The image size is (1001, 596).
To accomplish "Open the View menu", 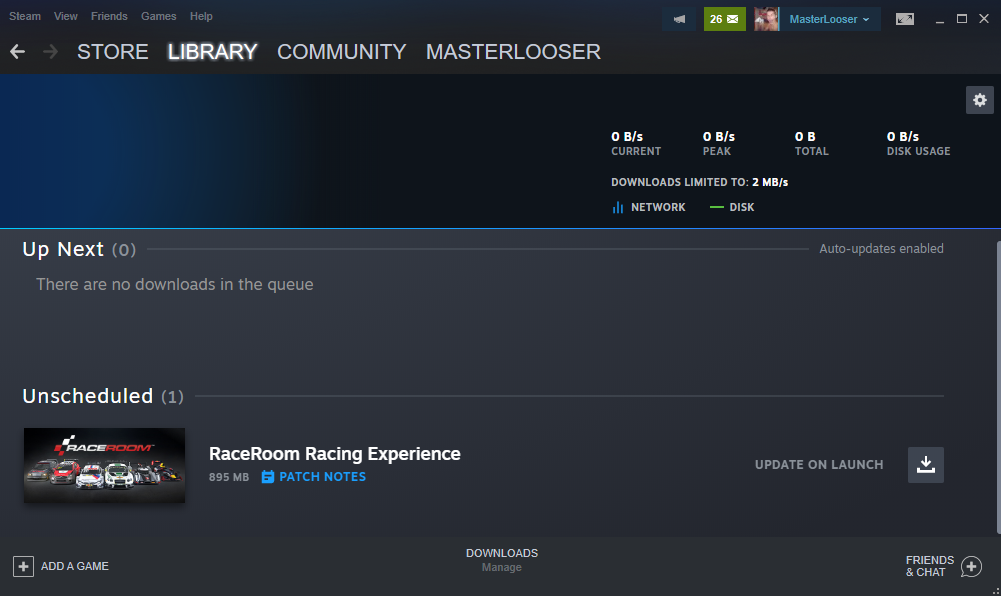I will coord(66,16).
